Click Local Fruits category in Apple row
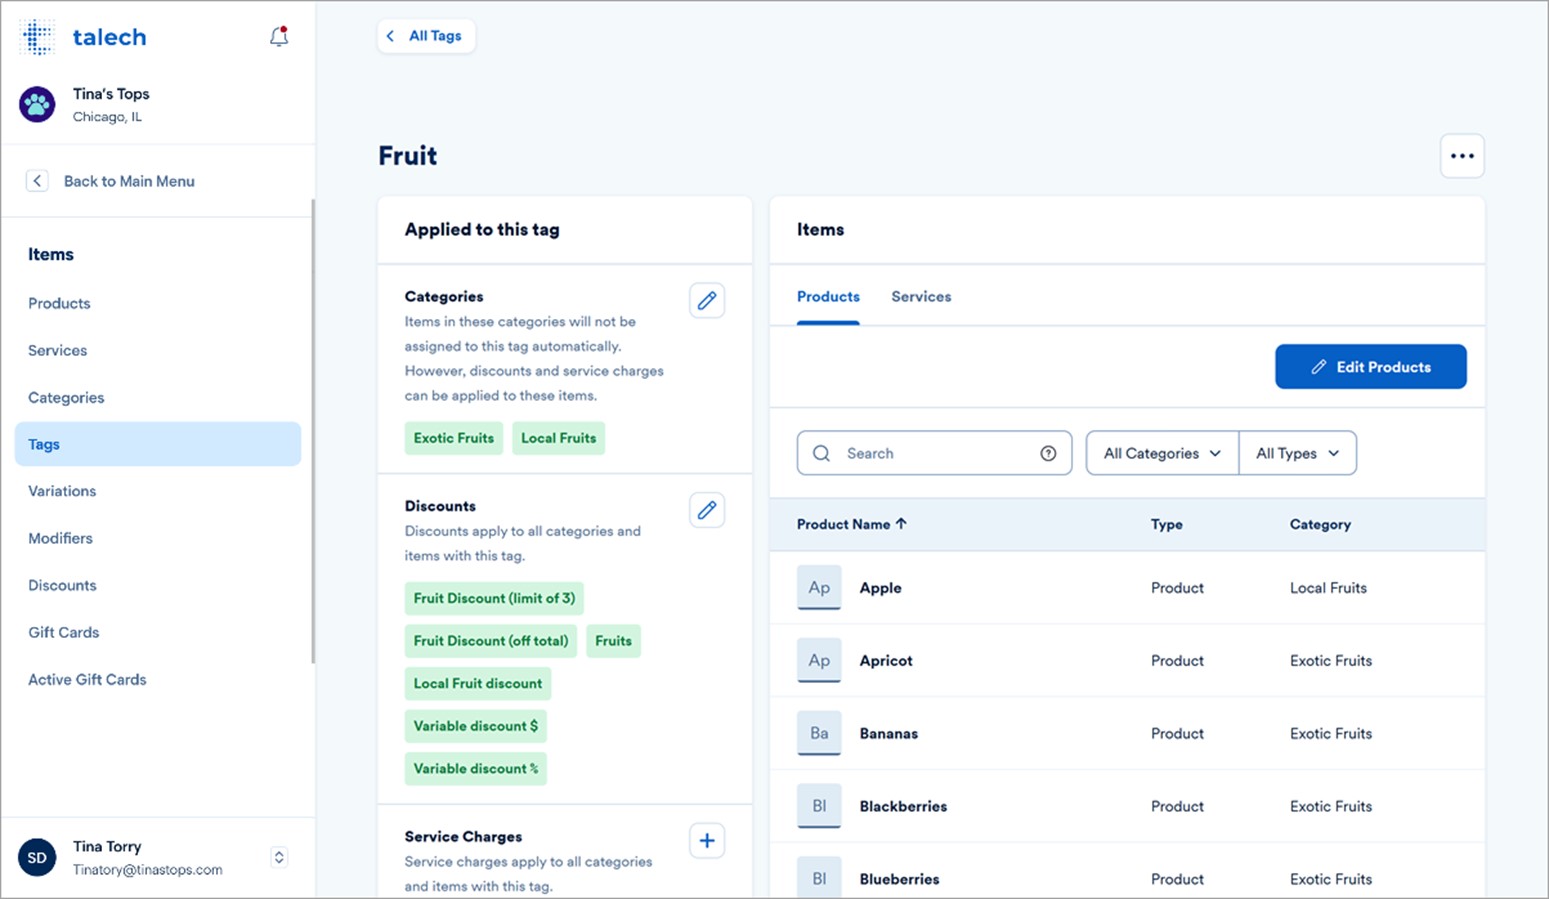 pos(1328,588)
